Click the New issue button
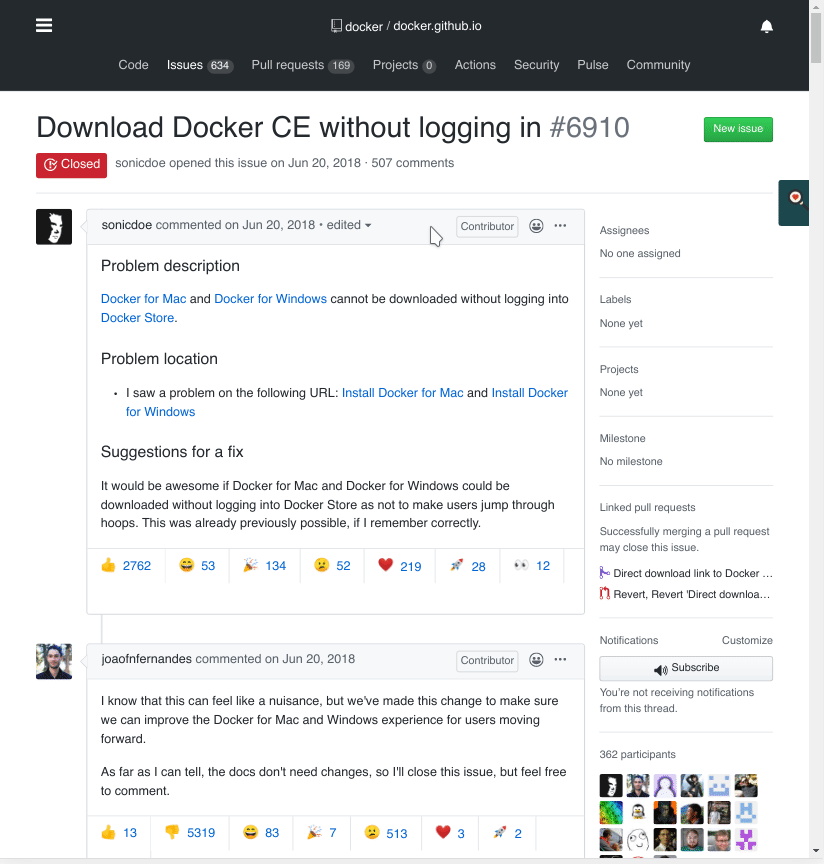This screenshot has width=824, height=864. point(738,129)
